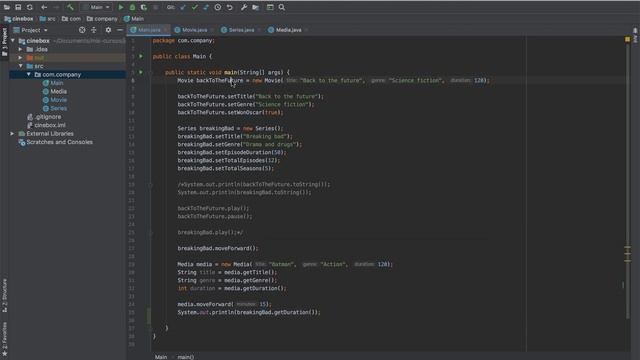
Task: Click the Save All toolbar icon
Action: [x=18, y=7]
